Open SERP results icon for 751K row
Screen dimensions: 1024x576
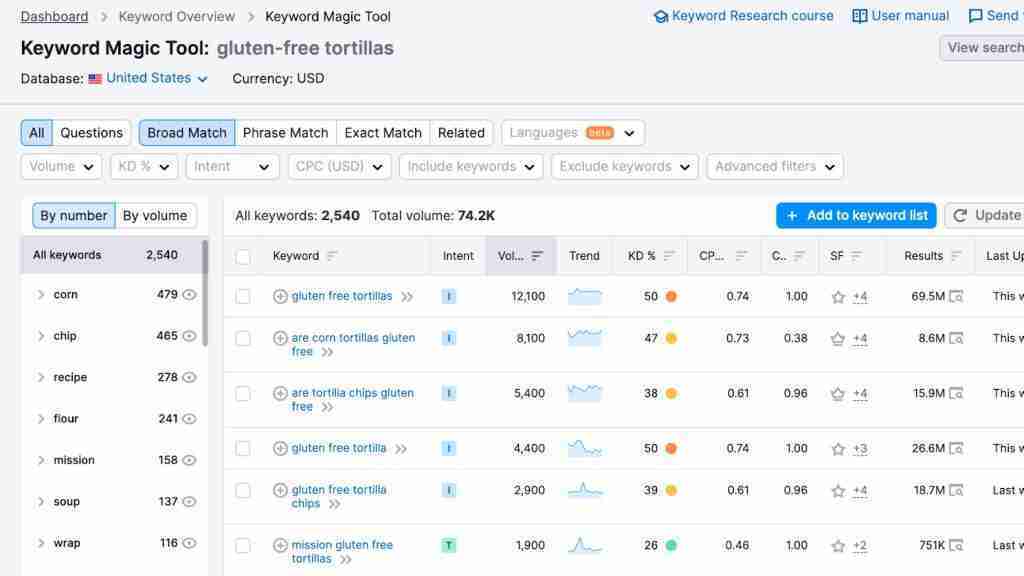coord(956,545)
